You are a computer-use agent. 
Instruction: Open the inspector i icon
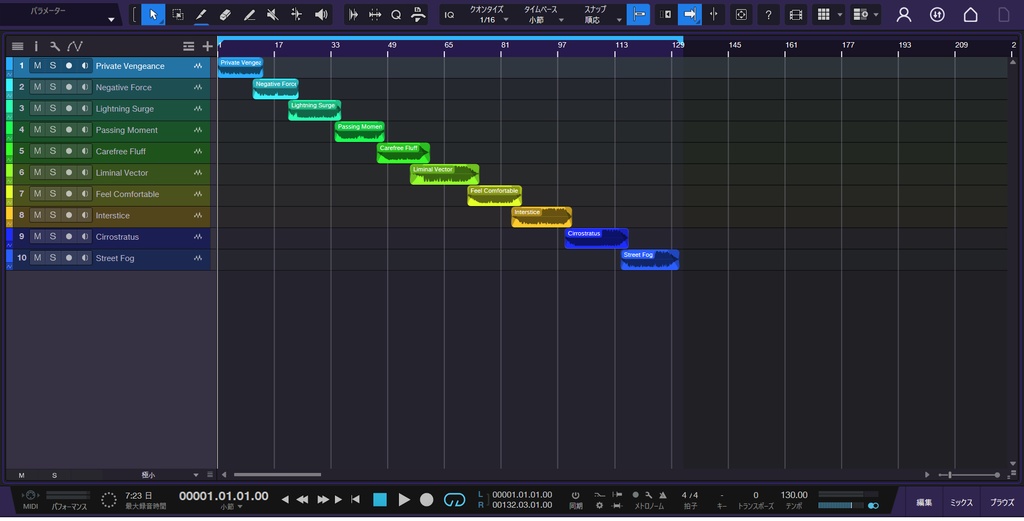coord(36,46)
